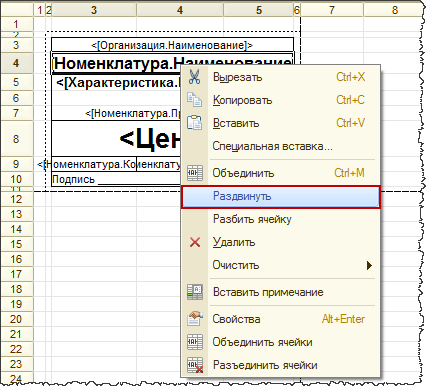Click the second cell in row 9, column 4

point(159,164)
